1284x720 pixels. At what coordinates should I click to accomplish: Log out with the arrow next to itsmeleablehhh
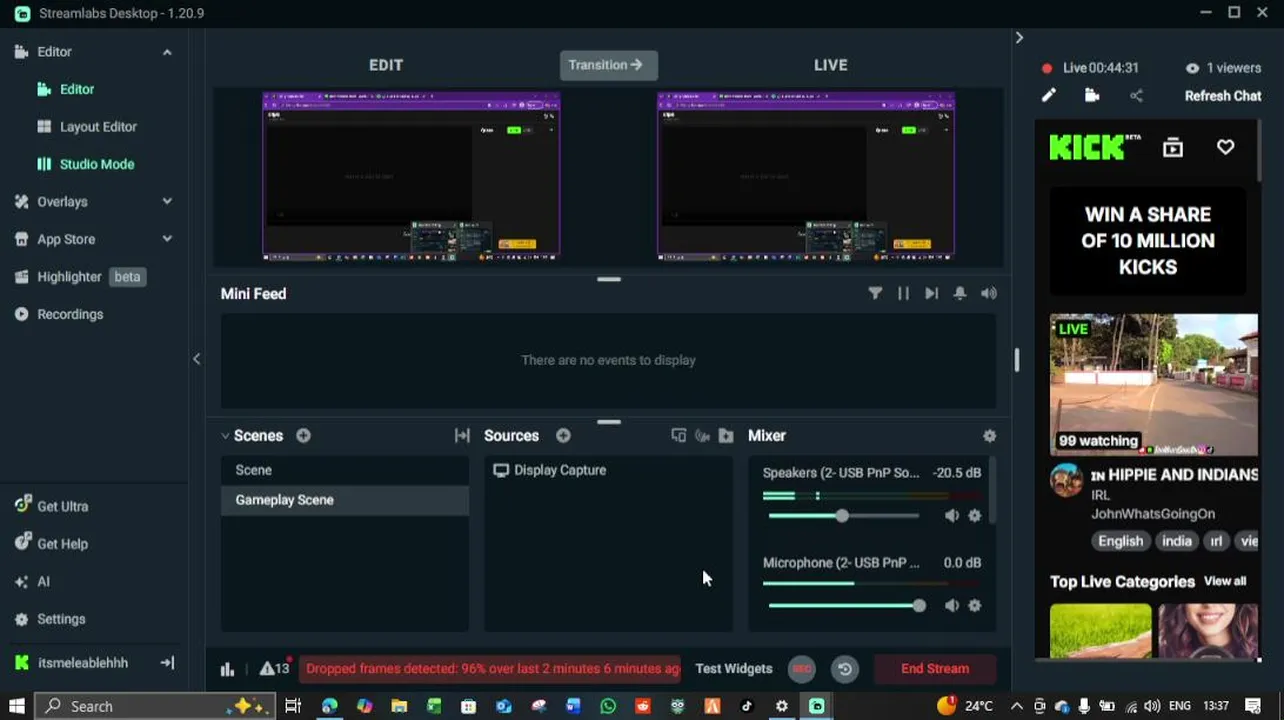(x=167, y=663)
